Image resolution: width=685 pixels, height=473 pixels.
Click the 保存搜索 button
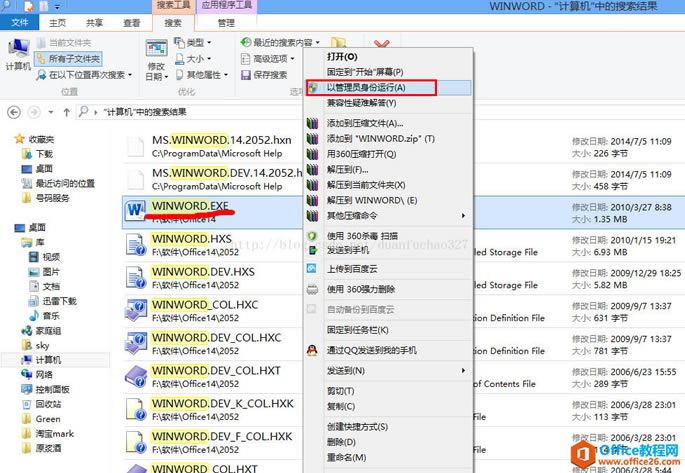click(264, 75)
